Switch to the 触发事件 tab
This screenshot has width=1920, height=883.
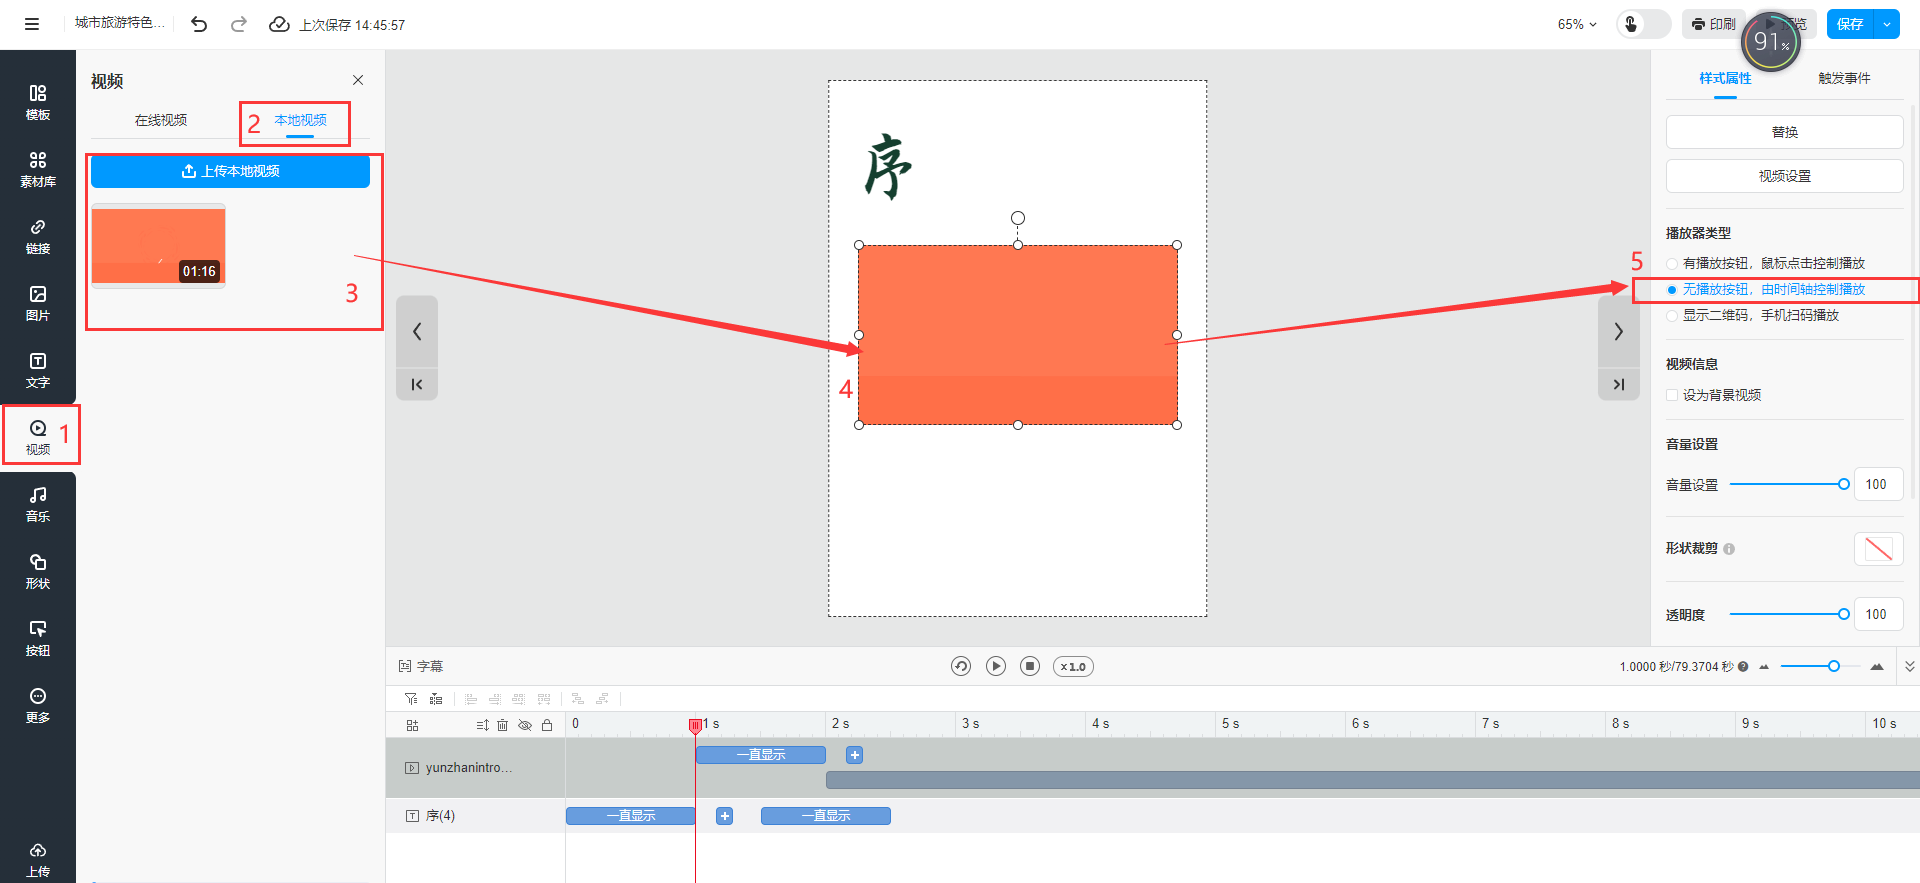(1843, 78)
